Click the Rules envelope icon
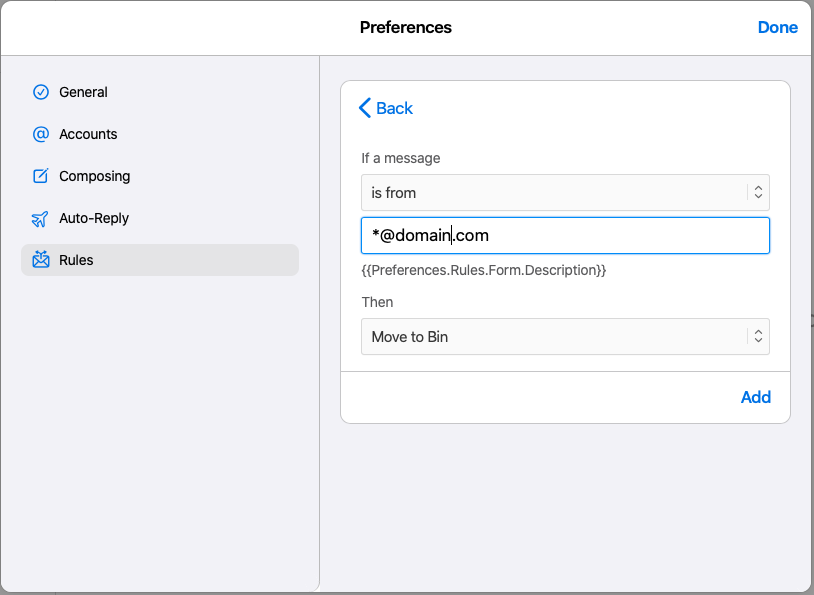 [x=41, y=260]
